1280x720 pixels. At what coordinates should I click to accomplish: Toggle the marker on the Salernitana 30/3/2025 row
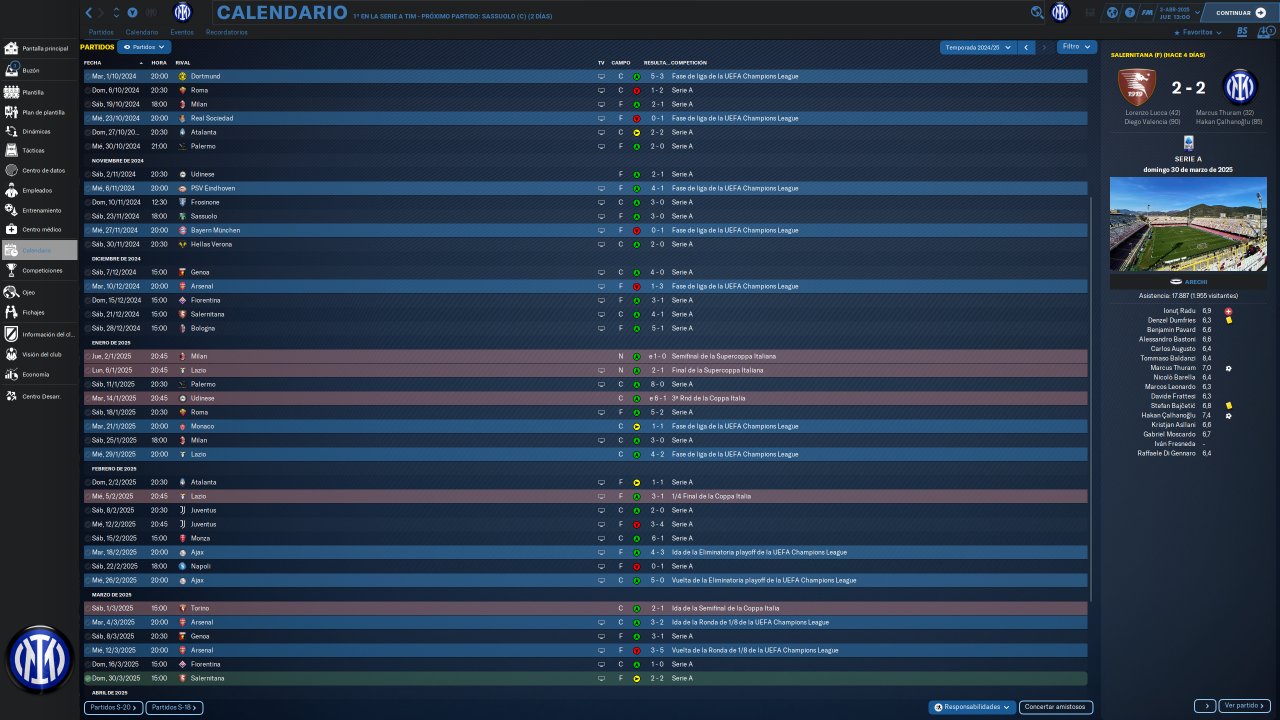click(x=87, y=678)
